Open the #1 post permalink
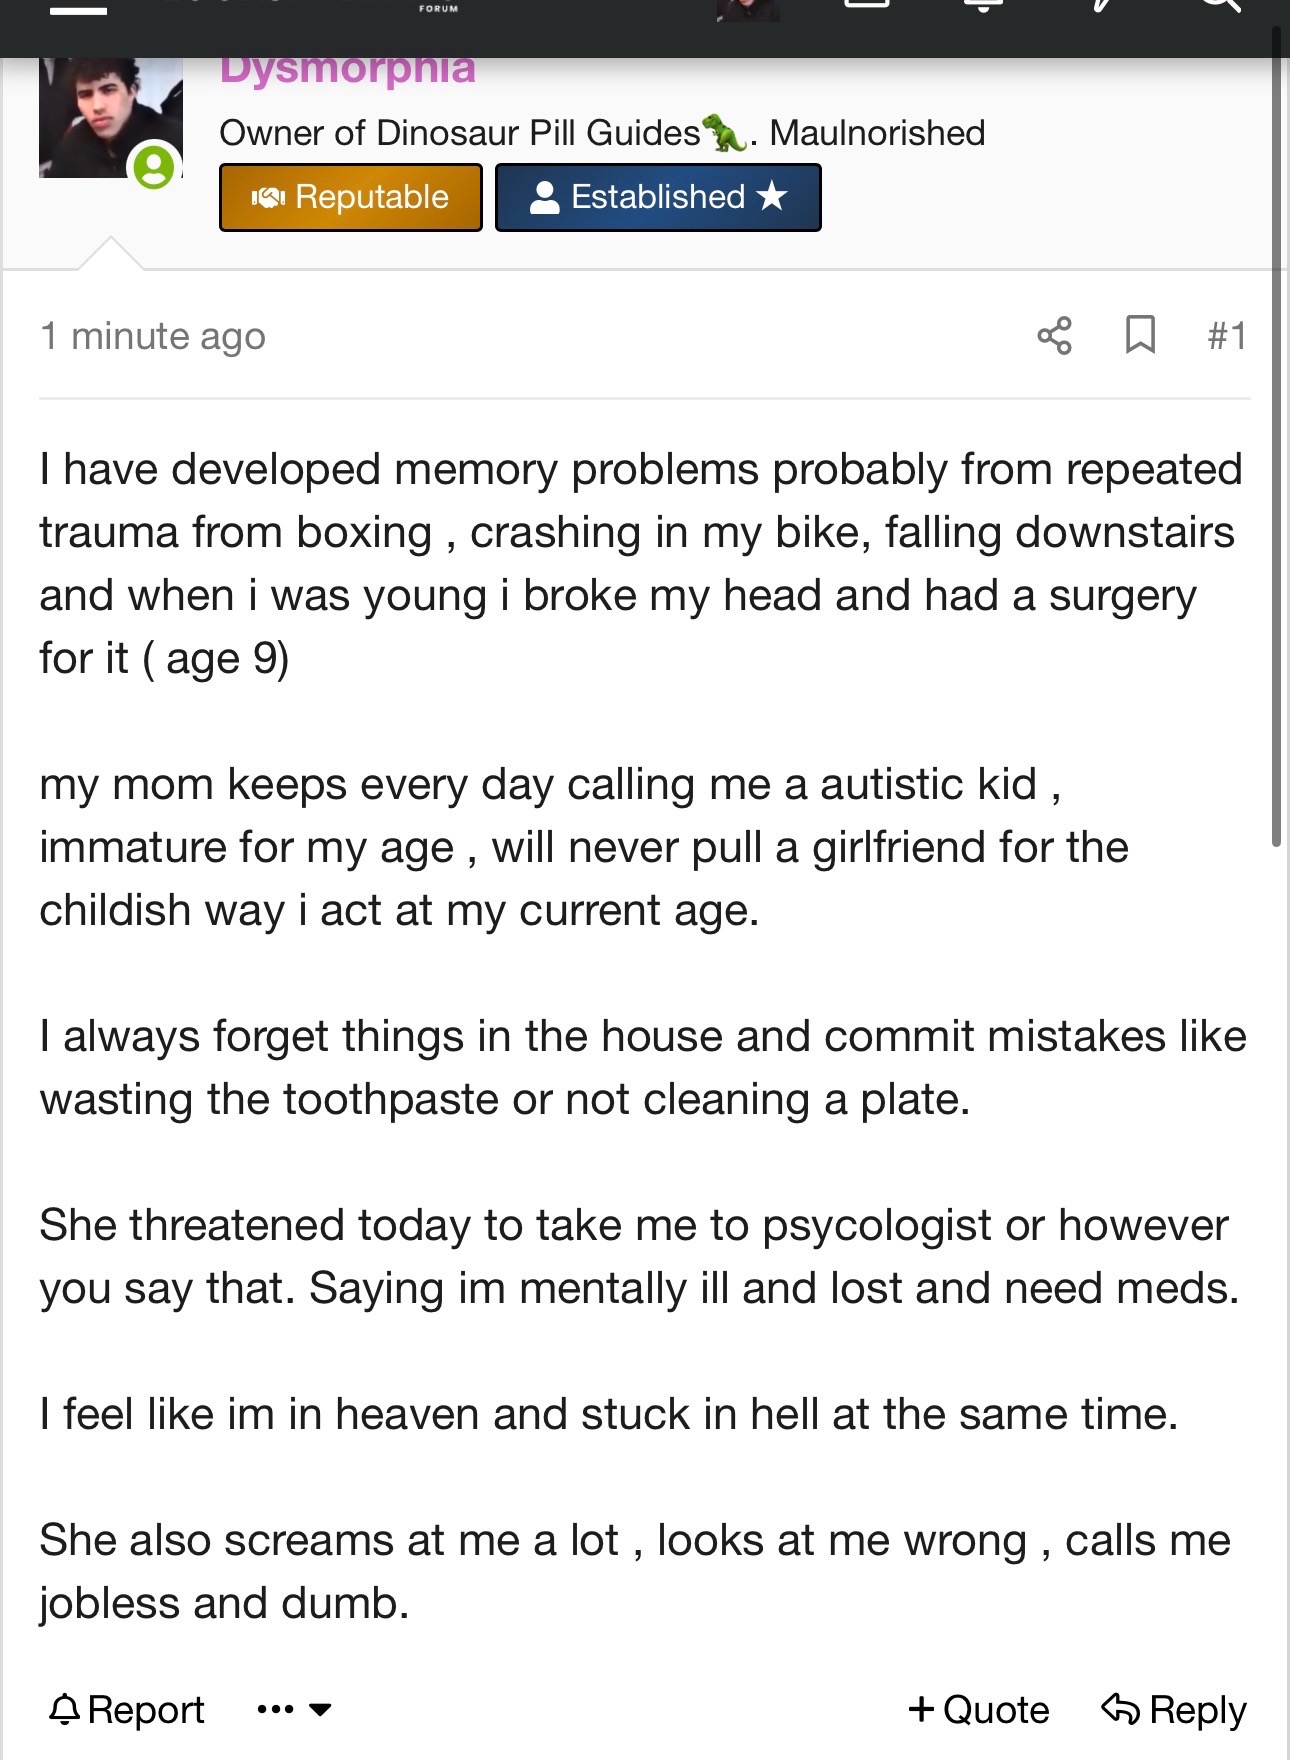1290x1760 pixels. [x=1227, y=336]
